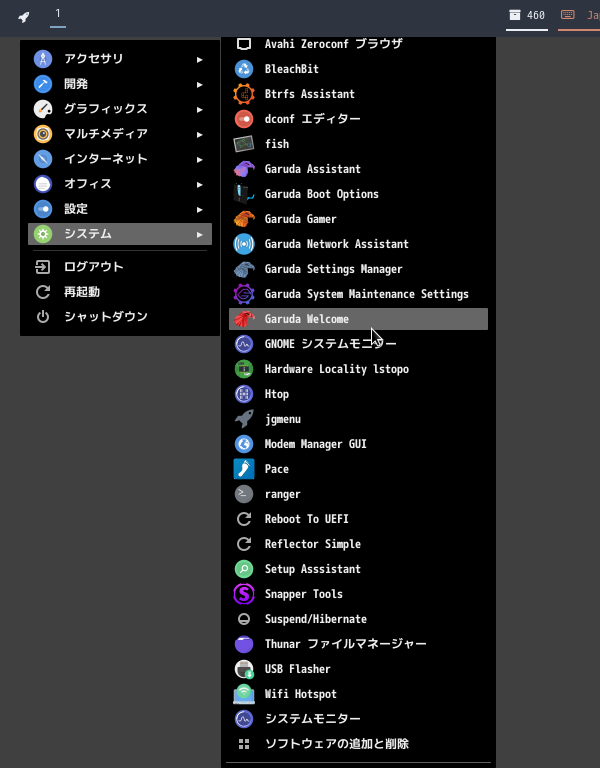Click the Wifi Hotspot icon
This screenshot has width=600, height=768.
click(244, 694)
